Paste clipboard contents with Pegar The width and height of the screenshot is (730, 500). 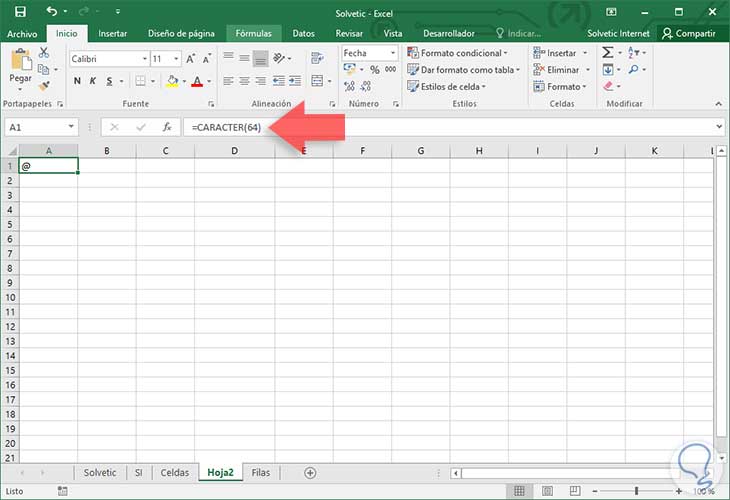coord(20,68)
